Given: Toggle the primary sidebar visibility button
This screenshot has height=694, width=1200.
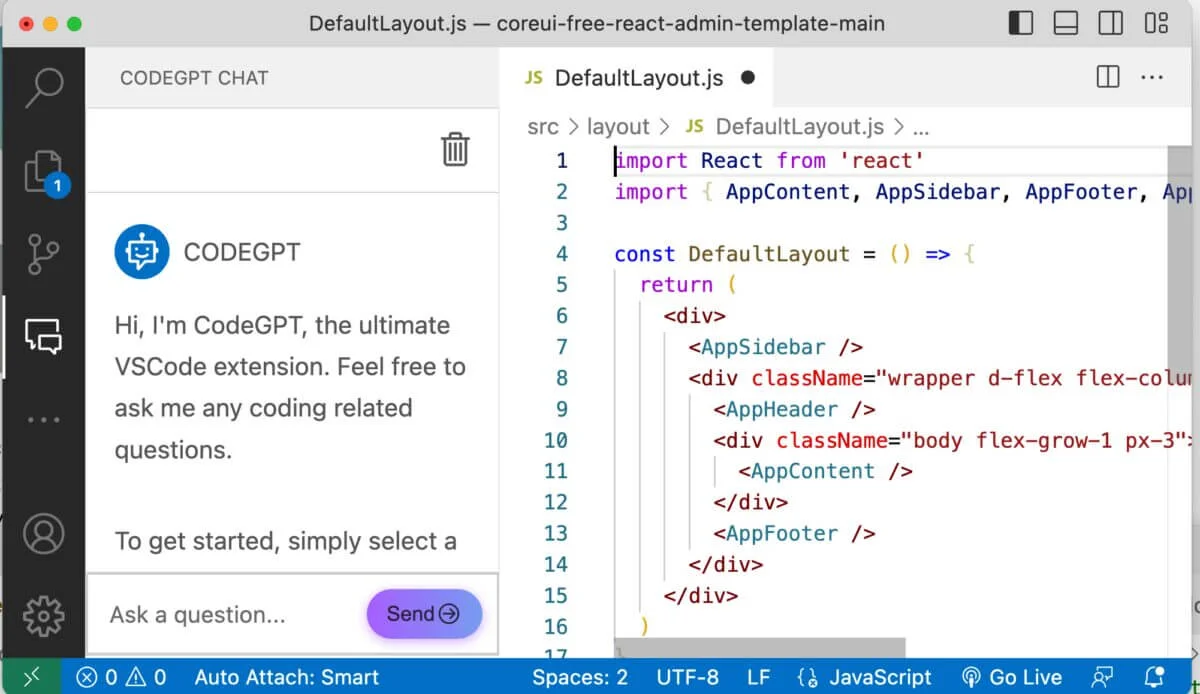Looking at the screenshot, I should click(1021, 22).
